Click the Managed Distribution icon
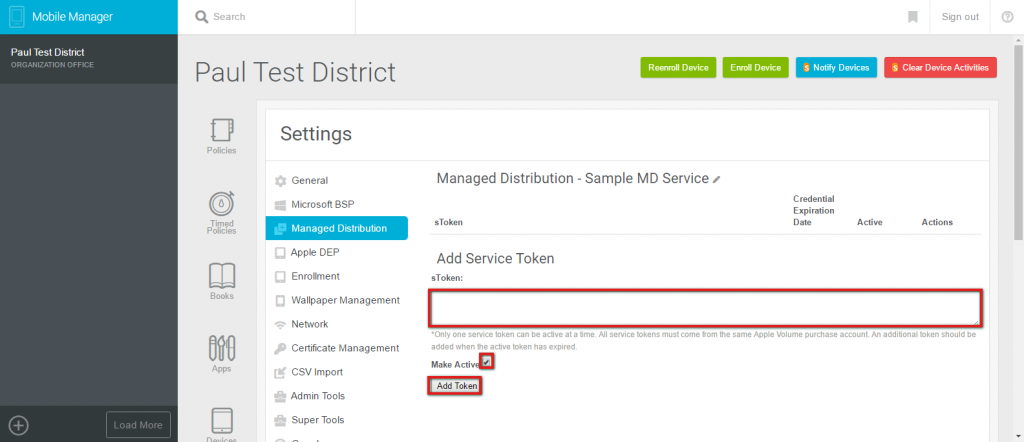 [280, 229]
